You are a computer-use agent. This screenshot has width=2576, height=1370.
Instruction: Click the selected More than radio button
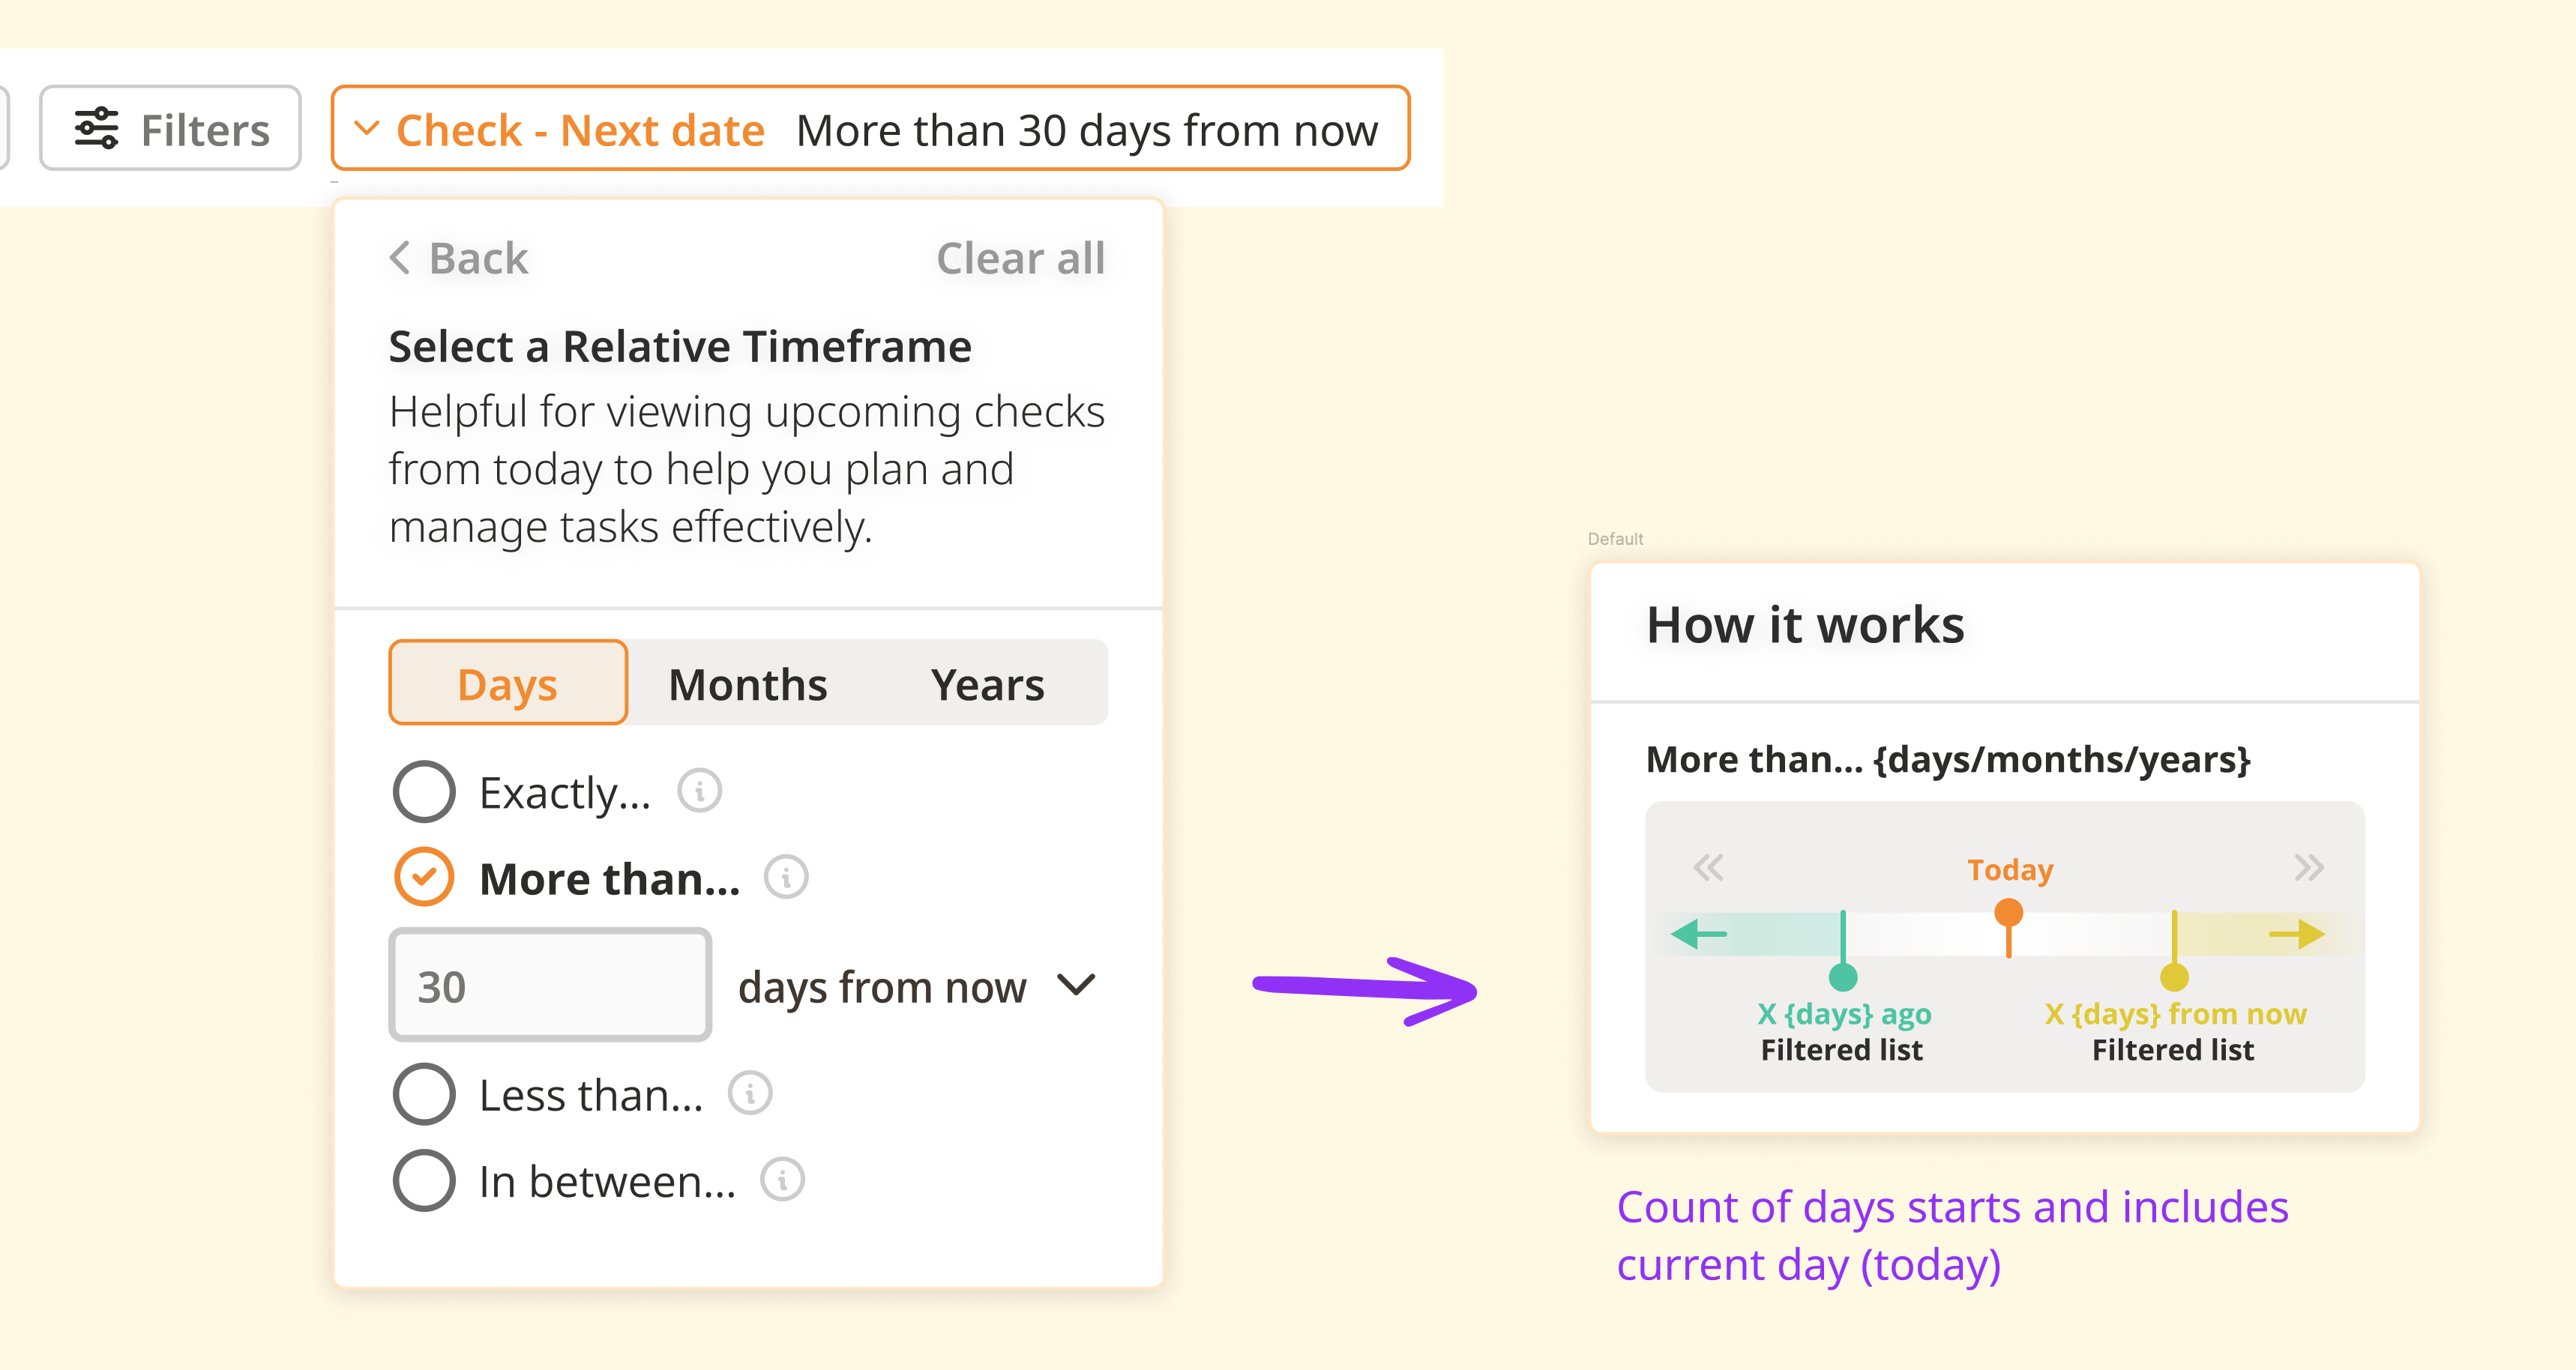pos(424,877)
